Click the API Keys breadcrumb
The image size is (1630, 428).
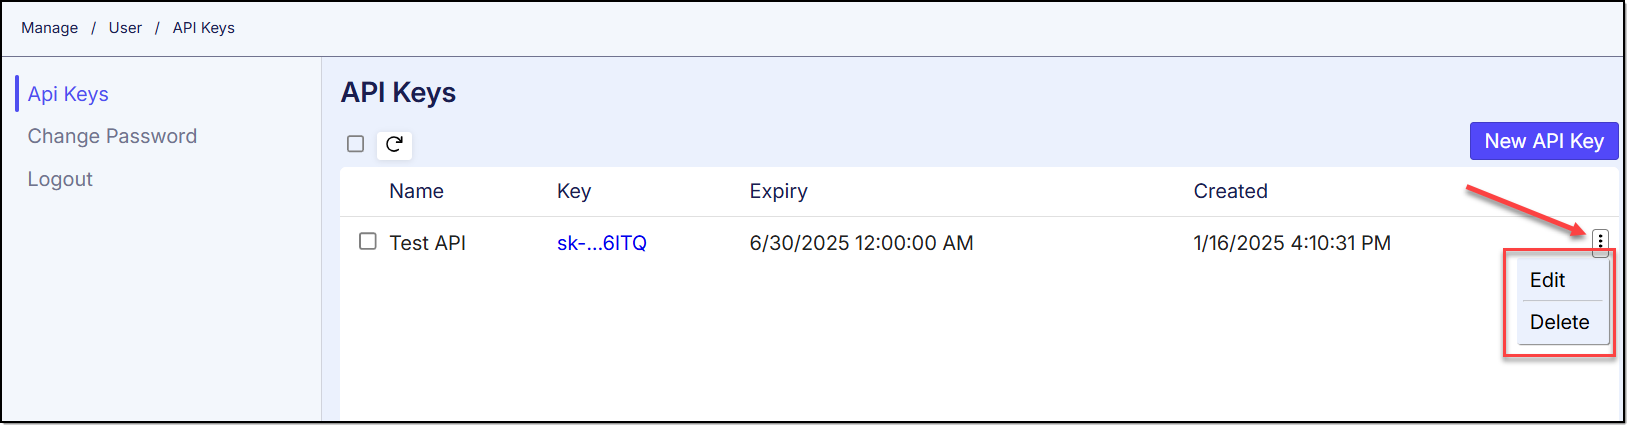(x=203, y=28)
